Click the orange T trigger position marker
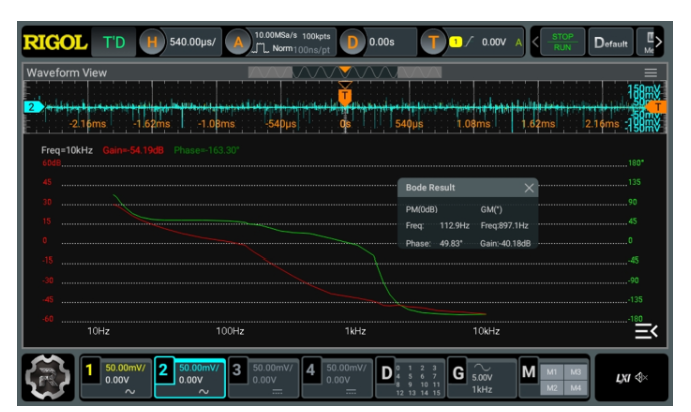The height and width of the screenshot is (412, 691). click(345, 96)
